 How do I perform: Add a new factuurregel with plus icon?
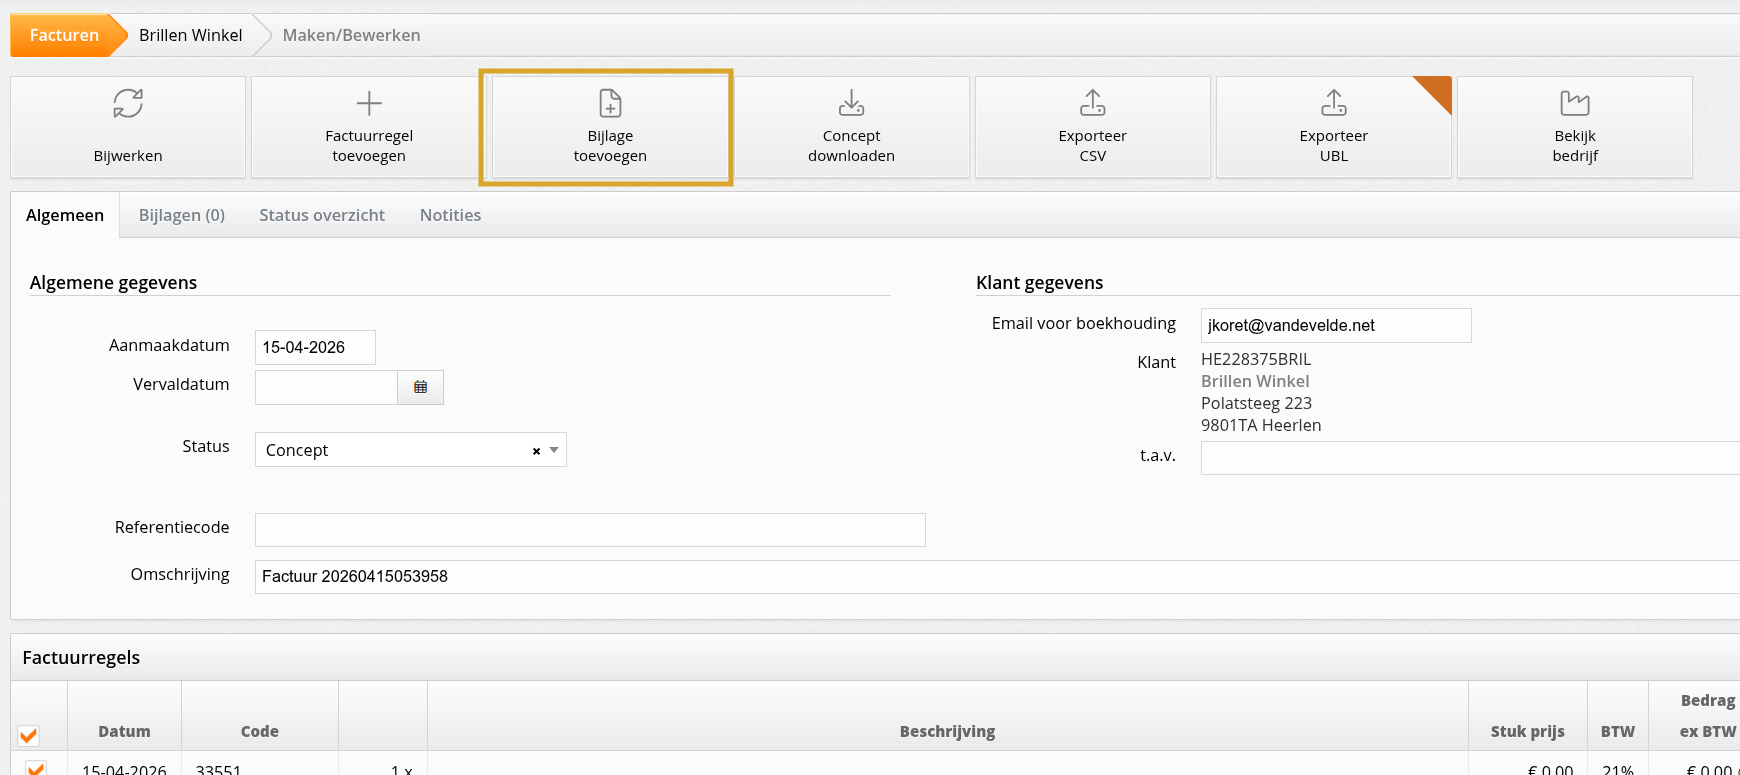pyautogui.click(x=369, y=103)
